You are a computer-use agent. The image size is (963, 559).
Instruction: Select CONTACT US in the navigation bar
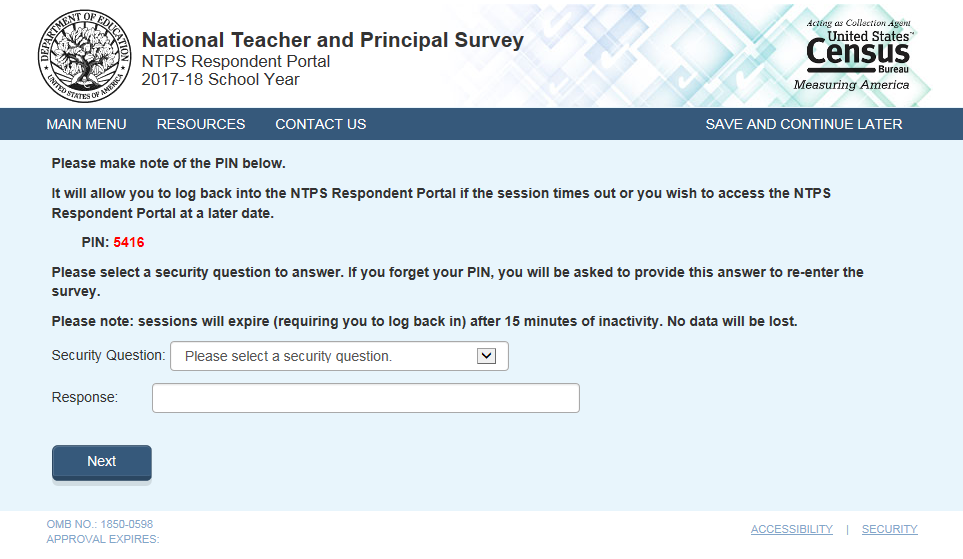coord(321,124)
